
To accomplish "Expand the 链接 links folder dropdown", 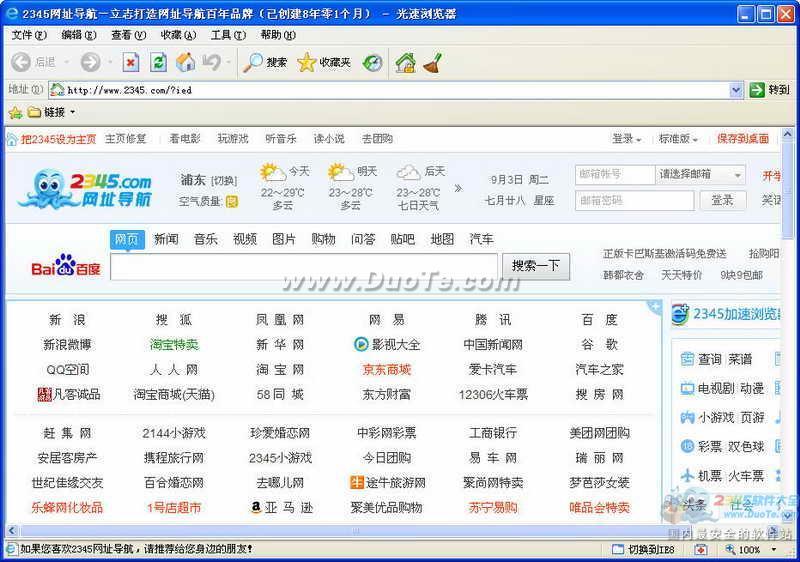I will coord(72,112).
